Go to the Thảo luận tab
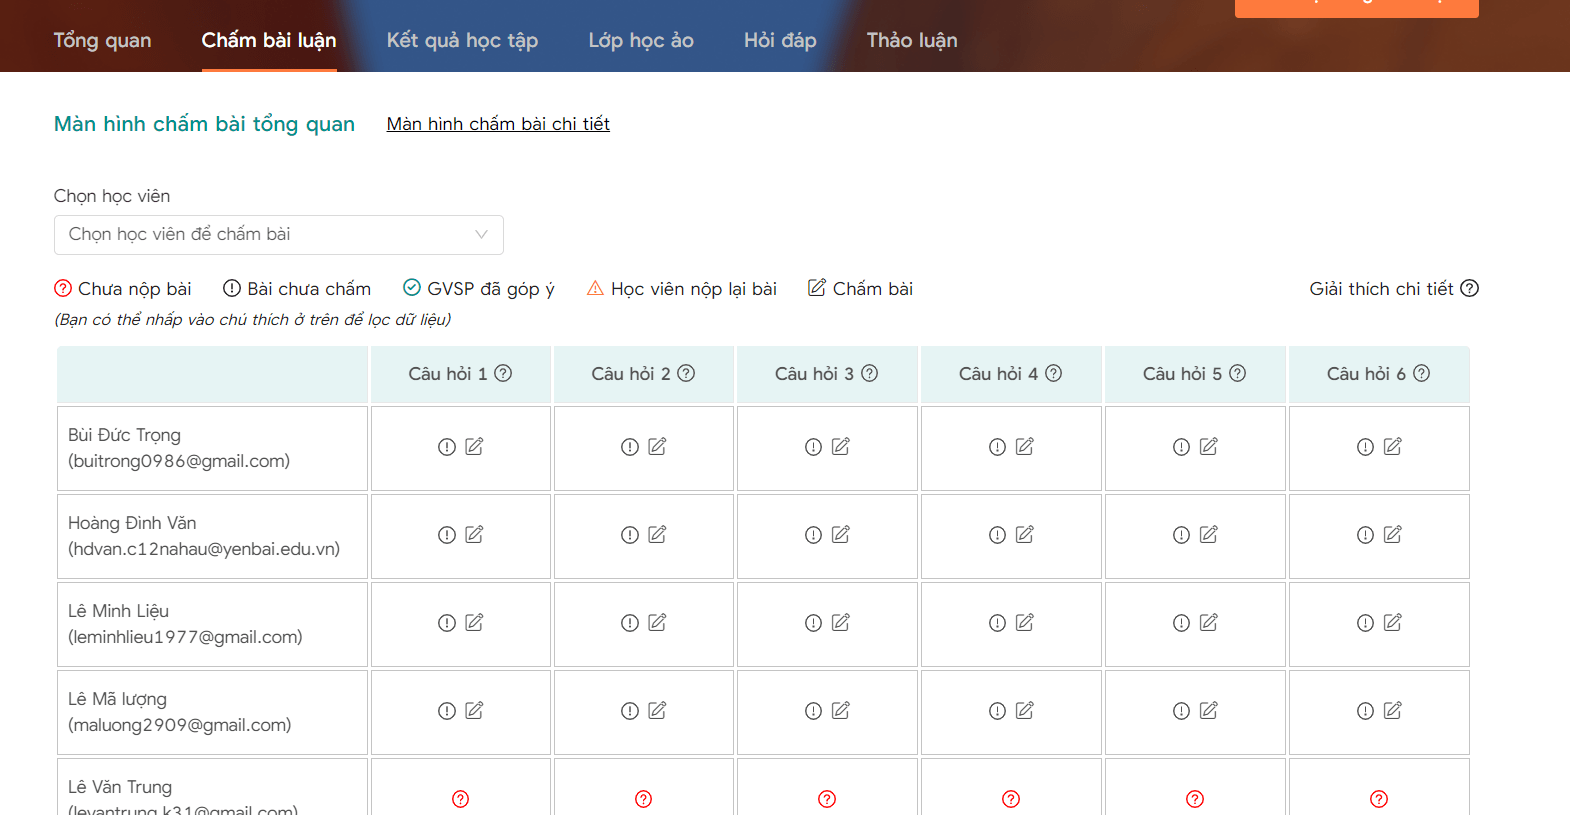This screenshot has width=1570, height=815. coord(912,41)
